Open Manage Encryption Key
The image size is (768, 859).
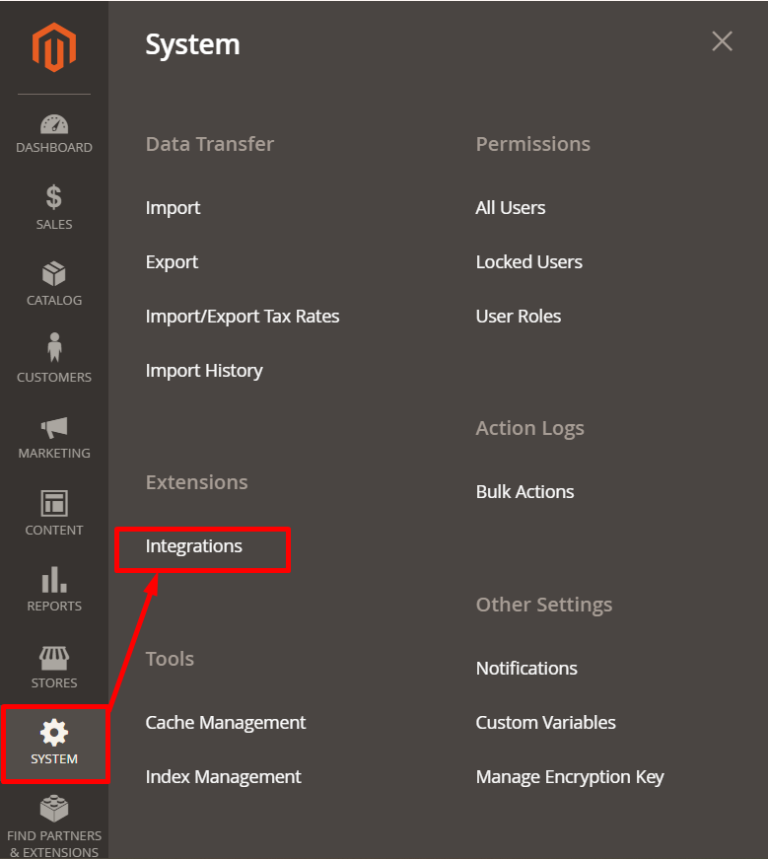coord(570,776)
